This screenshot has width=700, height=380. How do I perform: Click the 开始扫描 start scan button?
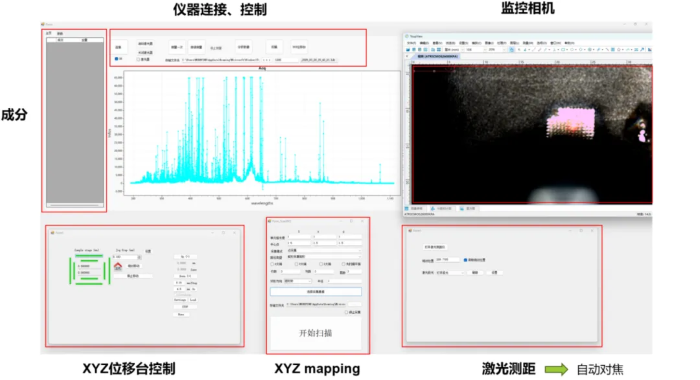pos(316,334)
